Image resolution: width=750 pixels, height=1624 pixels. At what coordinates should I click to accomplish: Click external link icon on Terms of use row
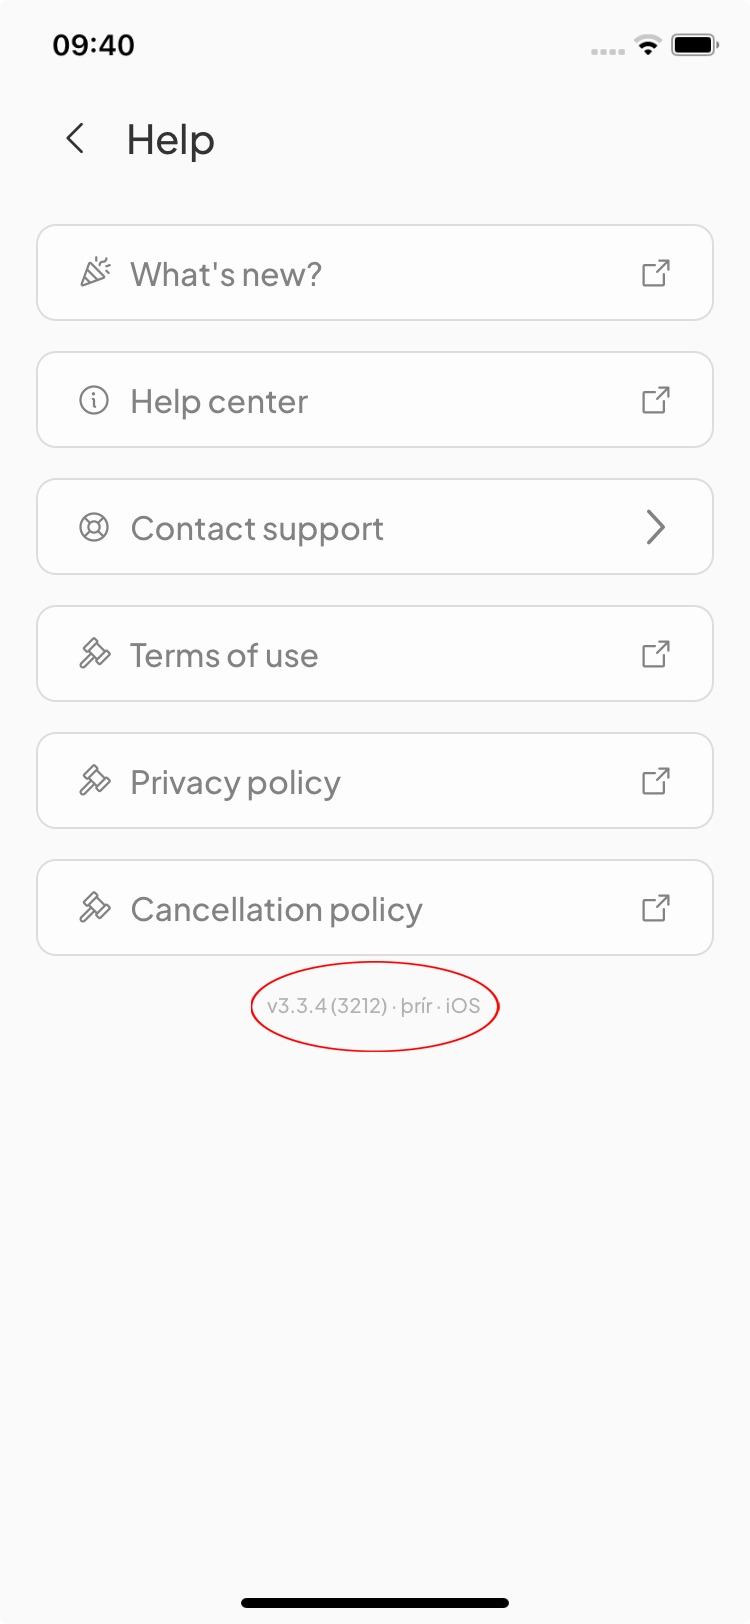[655, 655]
